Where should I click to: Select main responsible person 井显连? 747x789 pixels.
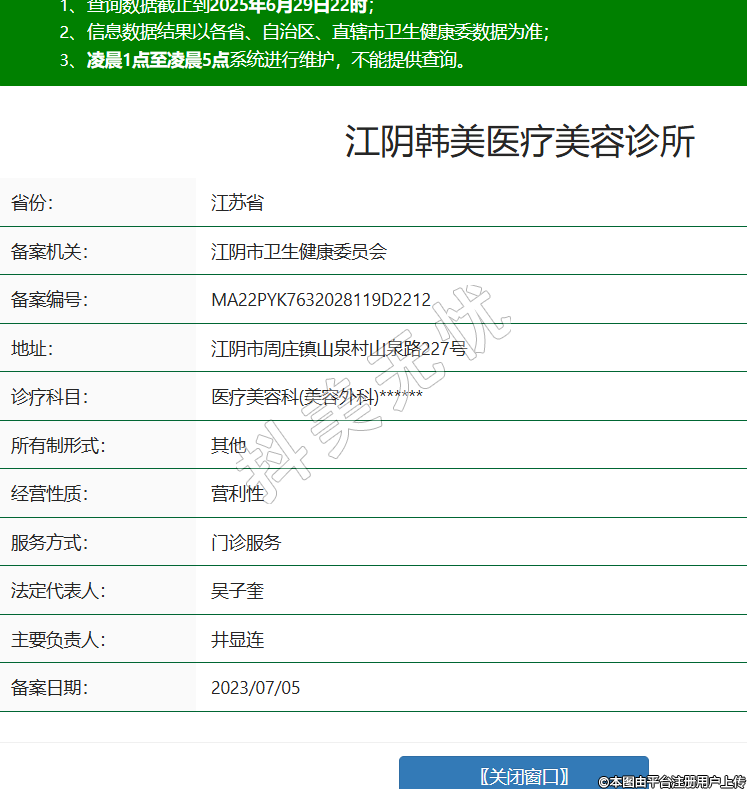237,640
